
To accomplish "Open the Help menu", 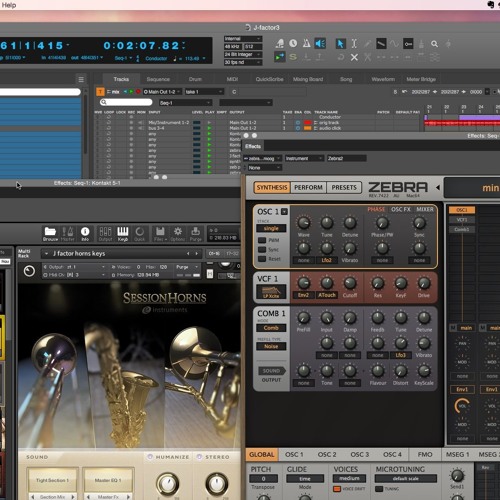I will [x=9, y=5].
